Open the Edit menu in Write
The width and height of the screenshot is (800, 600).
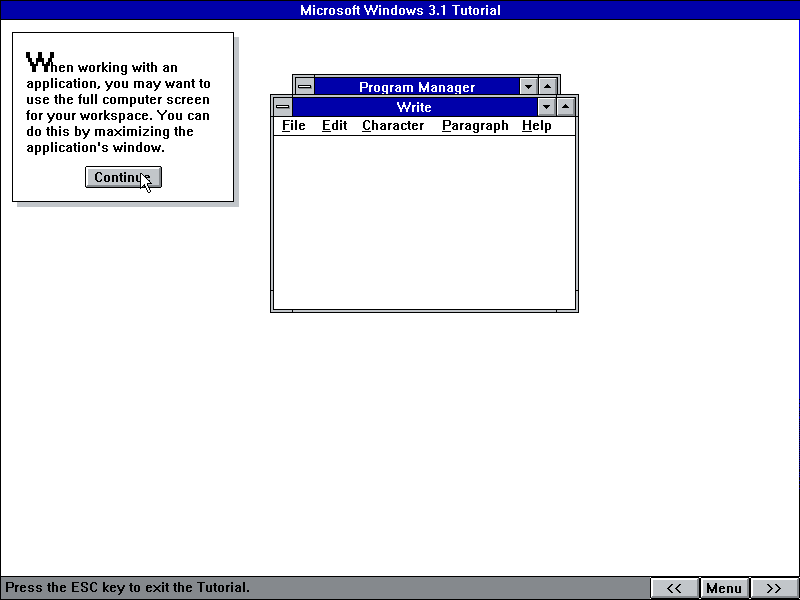pyautogui.click(x=334, y=126)
